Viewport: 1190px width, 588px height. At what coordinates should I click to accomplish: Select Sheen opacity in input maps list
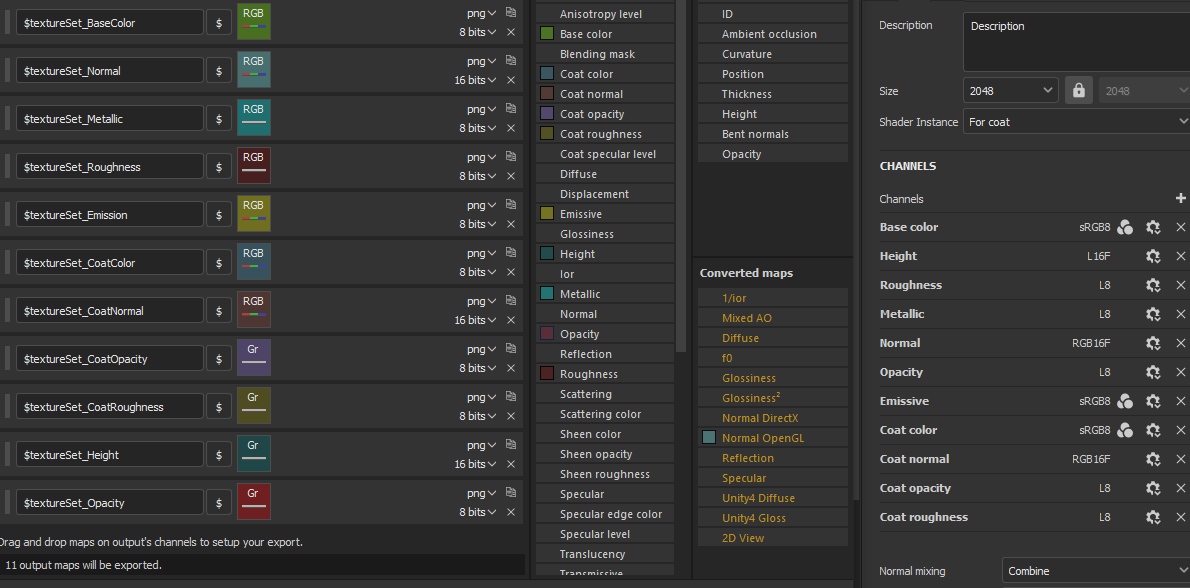pos(605,454)
